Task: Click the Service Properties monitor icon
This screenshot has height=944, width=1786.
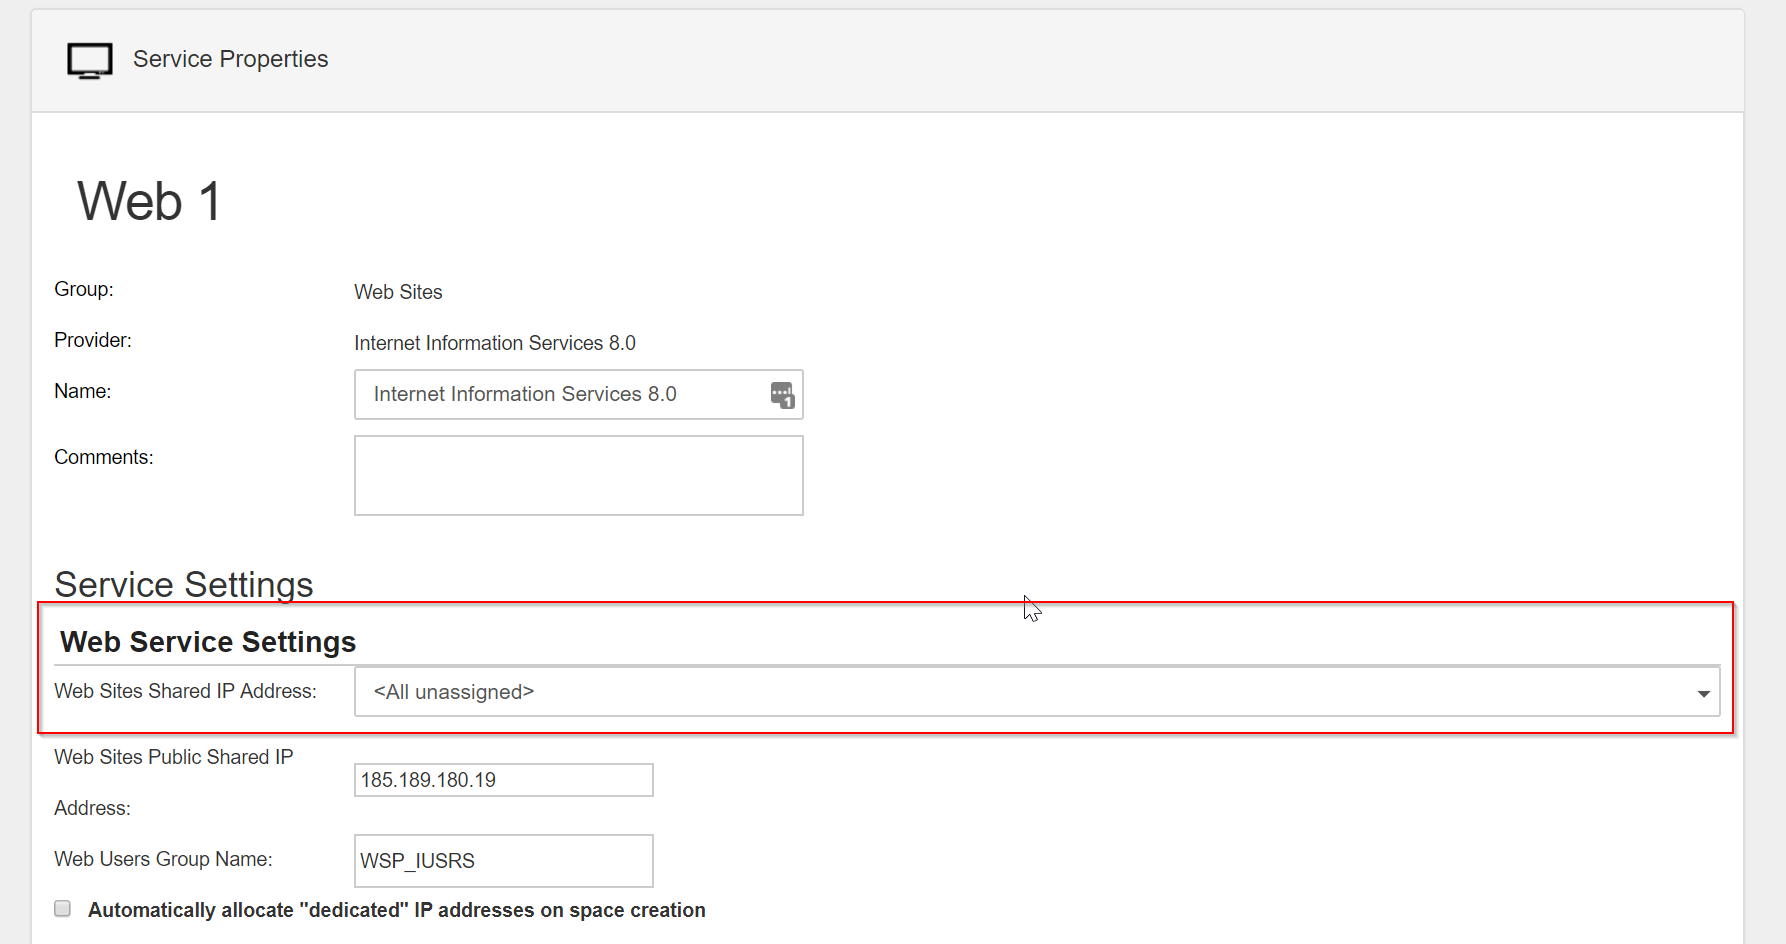Action: pyautogui.click(x=90, y=60)
